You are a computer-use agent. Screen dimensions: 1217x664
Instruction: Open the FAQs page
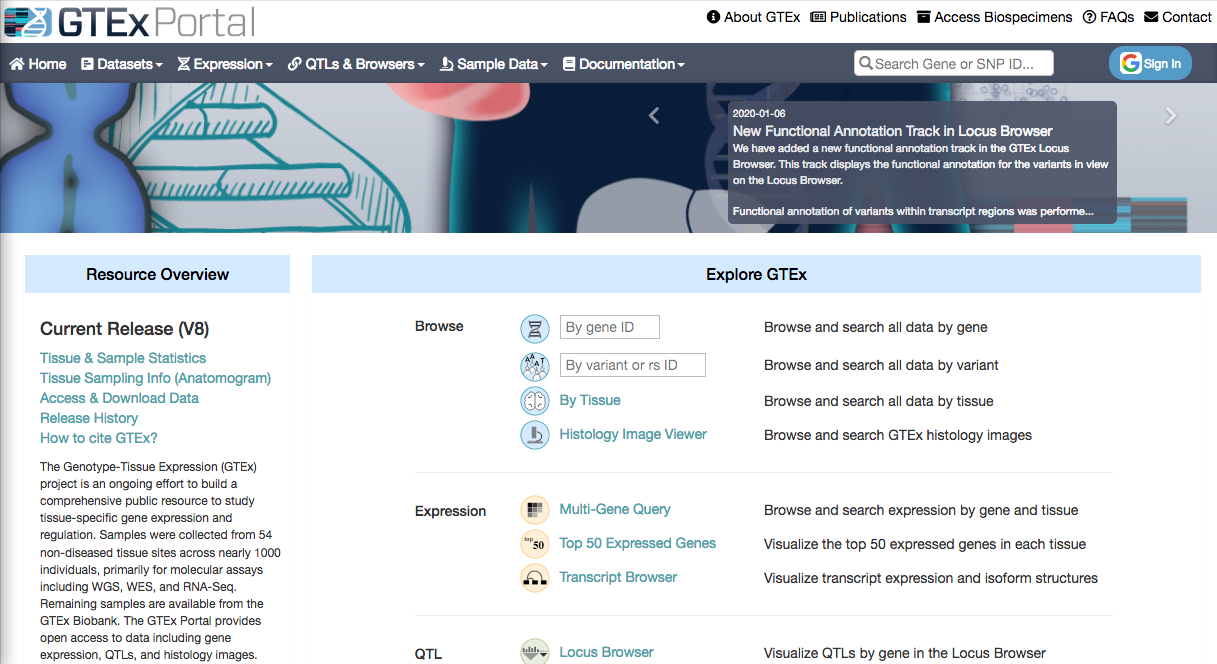point(1108,17)
